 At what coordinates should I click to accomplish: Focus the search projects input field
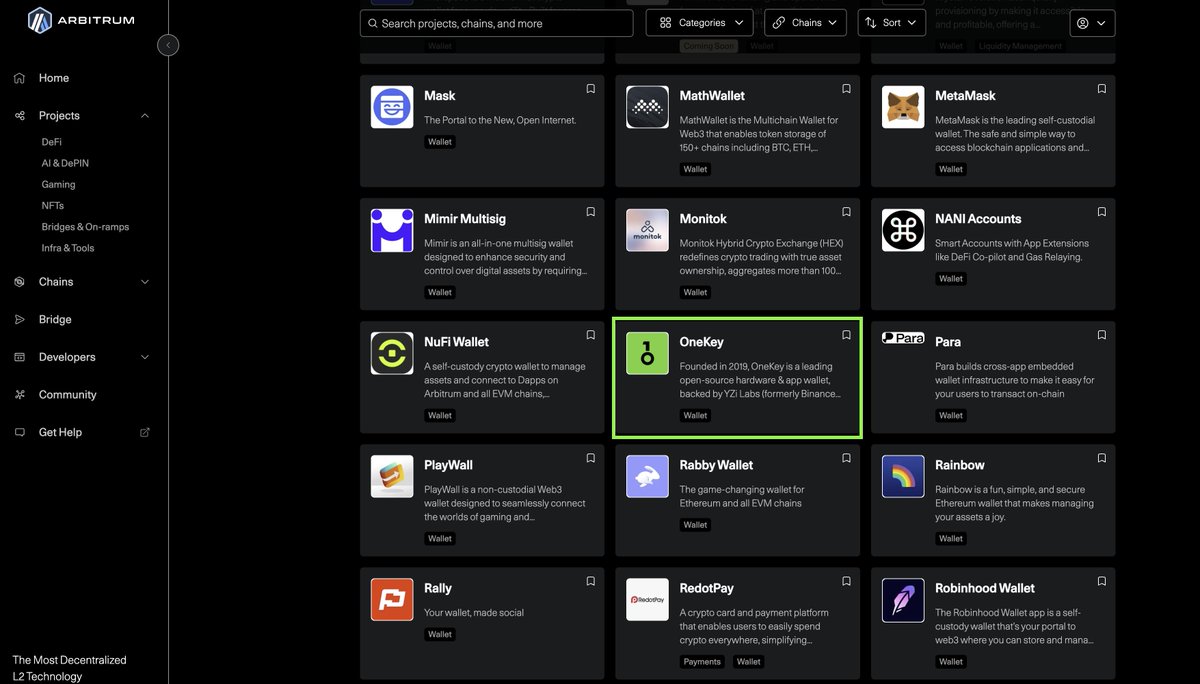point(497,23)
